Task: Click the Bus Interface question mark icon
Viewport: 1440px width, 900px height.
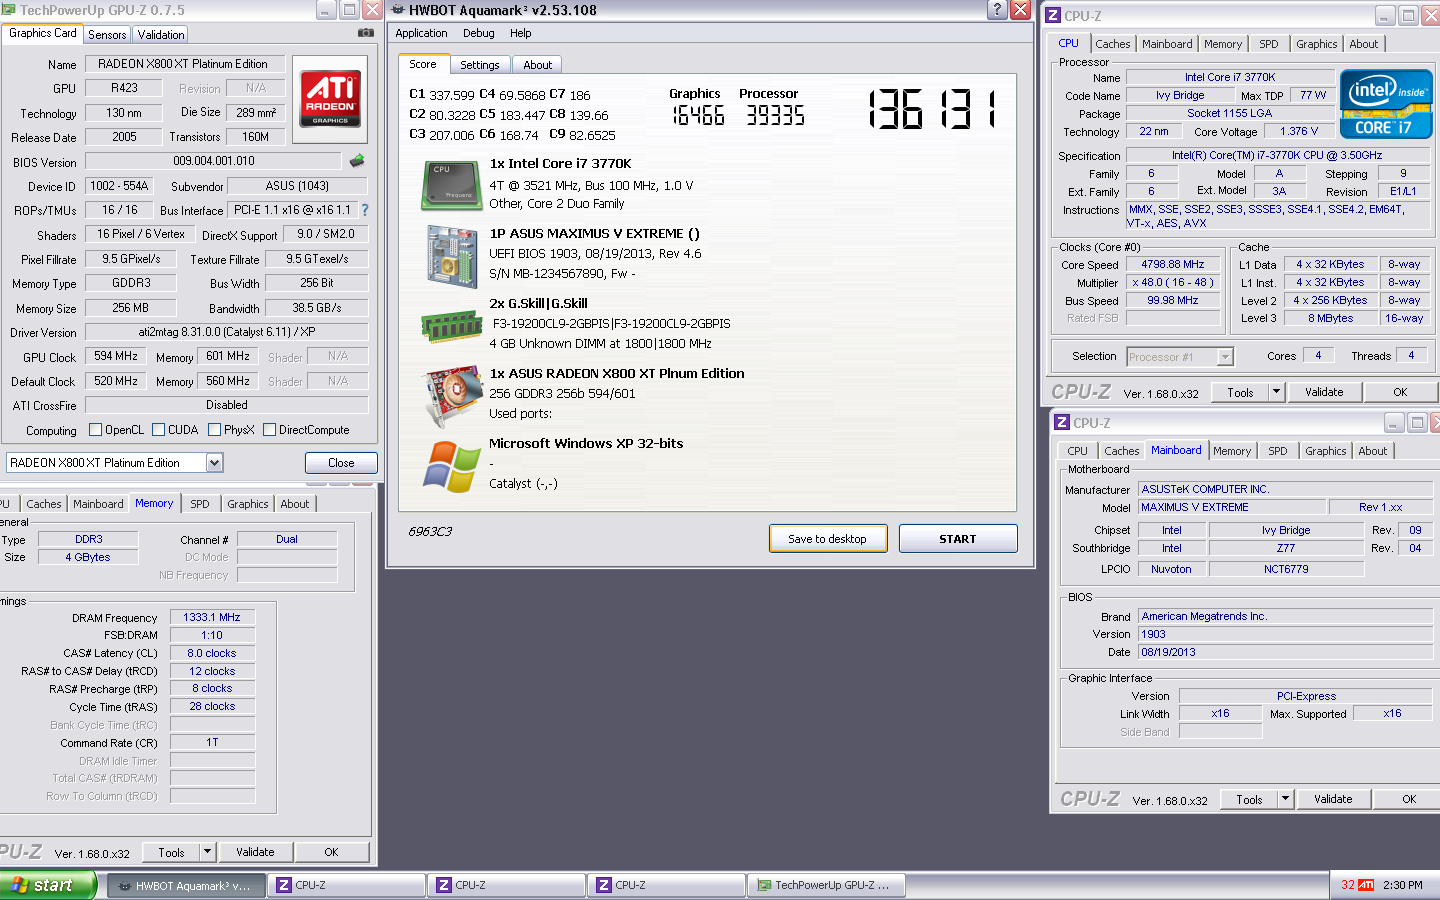Action: [365, 210]
